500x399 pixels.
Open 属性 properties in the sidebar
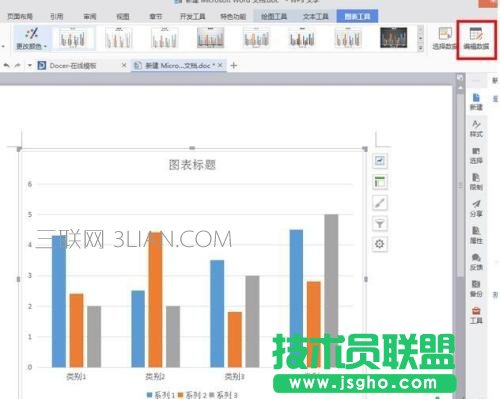(x=476, y=235)
